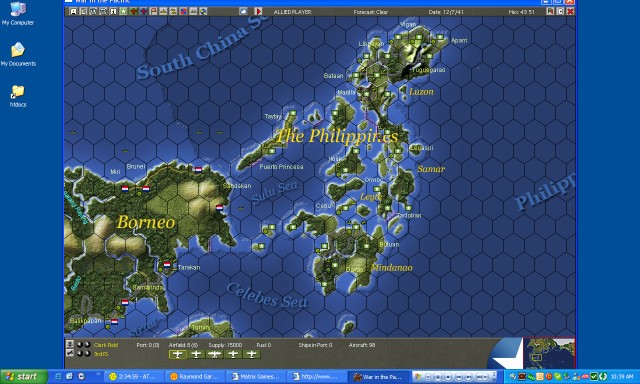640x384 pixels.
Task: Open the Windows Start menu
Action: tap(24, 376)
